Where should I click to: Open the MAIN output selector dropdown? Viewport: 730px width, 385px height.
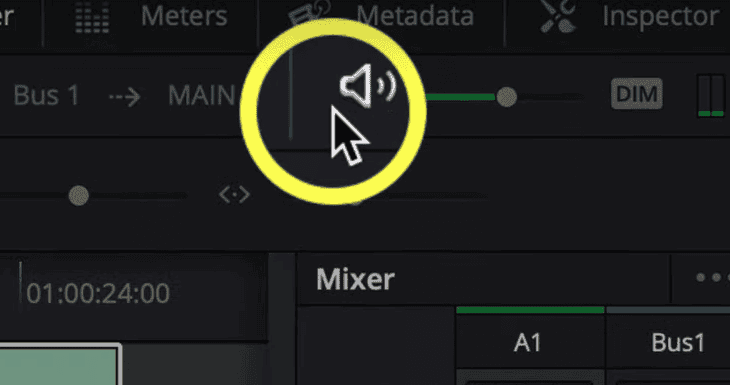[201, 96]
